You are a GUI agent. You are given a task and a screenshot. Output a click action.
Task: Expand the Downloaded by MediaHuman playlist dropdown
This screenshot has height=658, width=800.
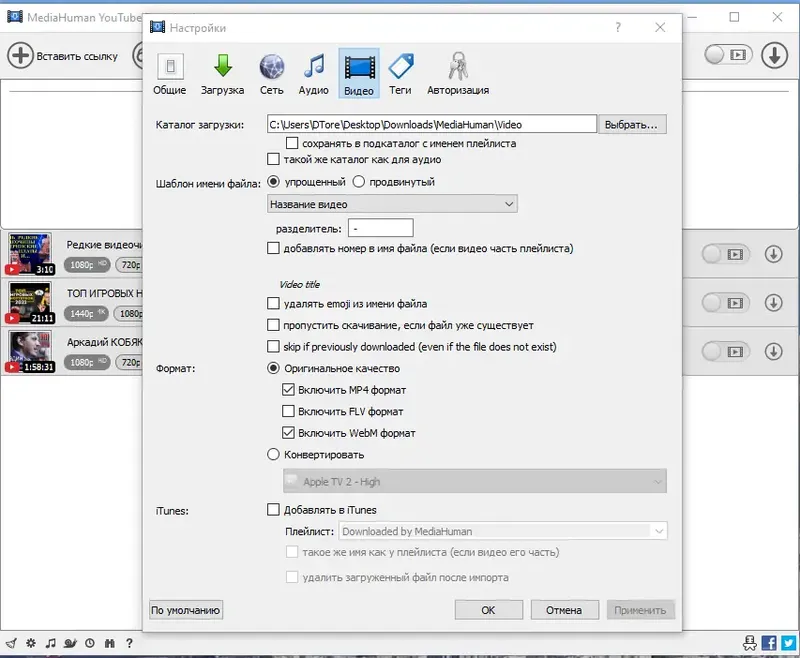[503, 531]
